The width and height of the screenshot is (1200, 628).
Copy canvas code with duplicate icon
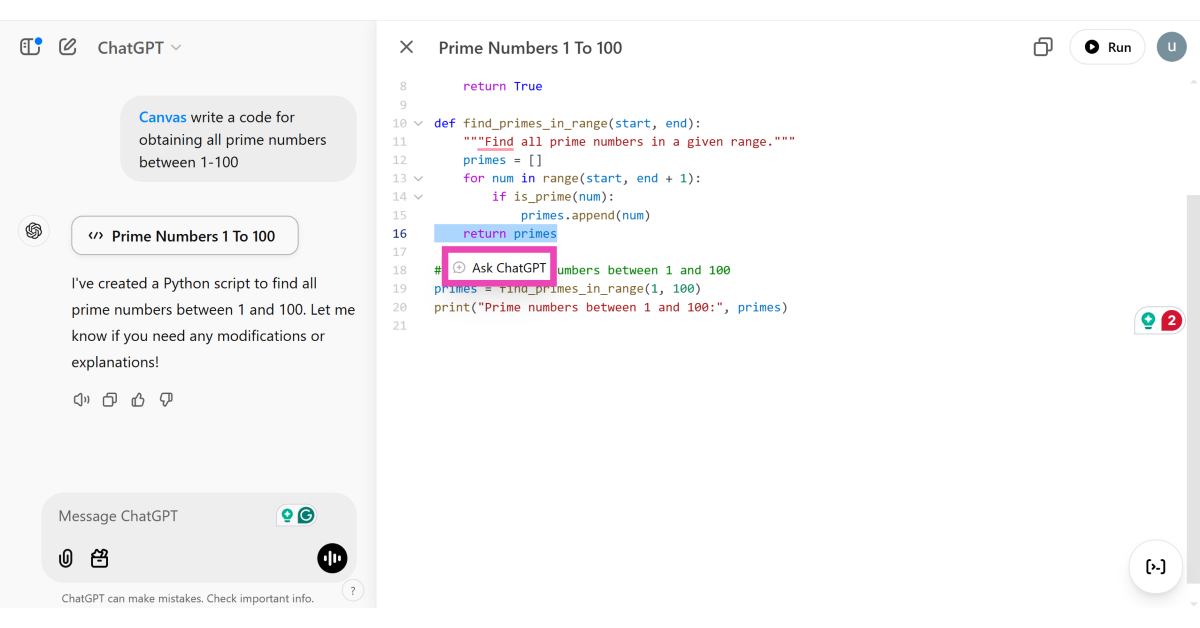(1043, 47)
